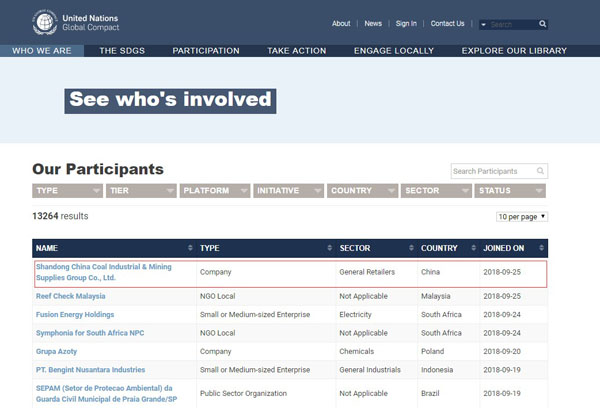The image size is (600, 408).
Task: Click the magnifier icon in top search
Action: point(543,24)
